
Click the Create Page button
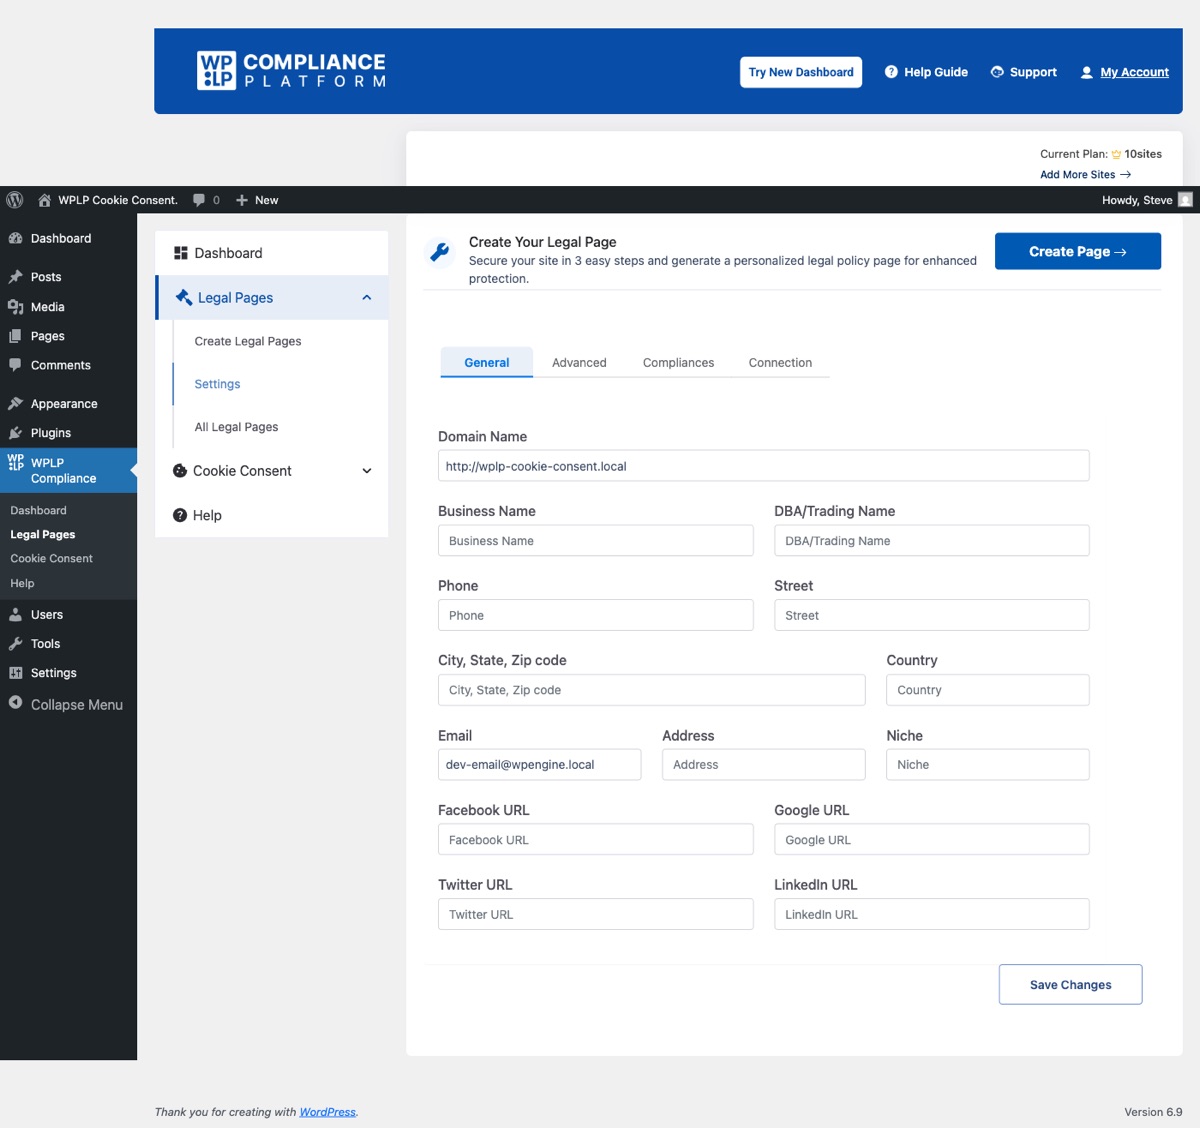pos(1078,251)
